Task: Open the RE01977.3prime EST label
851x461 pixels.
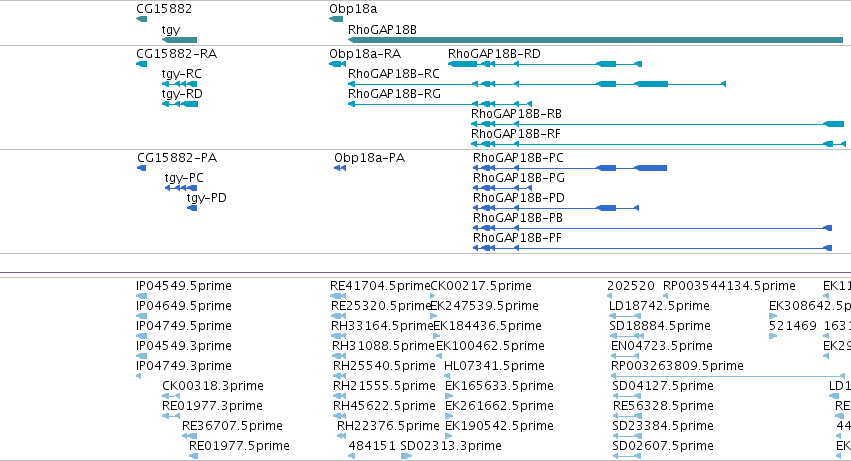Action: click(212, 407)
